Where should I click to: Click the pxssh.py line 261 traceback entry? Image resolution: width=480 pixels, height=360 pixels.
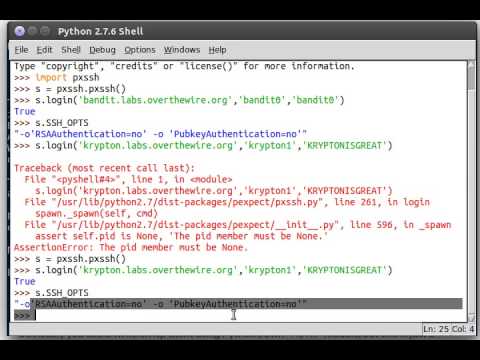227,202
